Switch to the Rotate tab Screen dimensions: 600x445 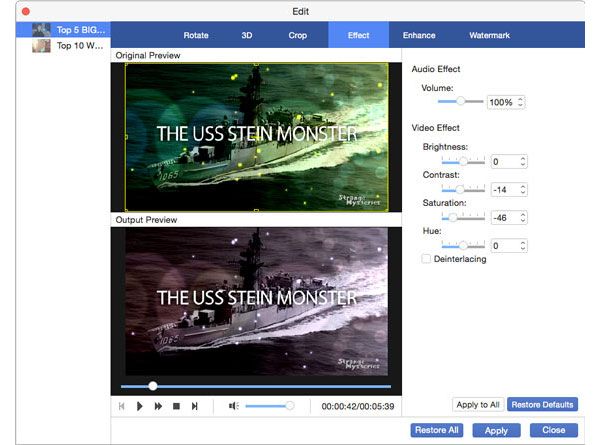pos(196,35)
